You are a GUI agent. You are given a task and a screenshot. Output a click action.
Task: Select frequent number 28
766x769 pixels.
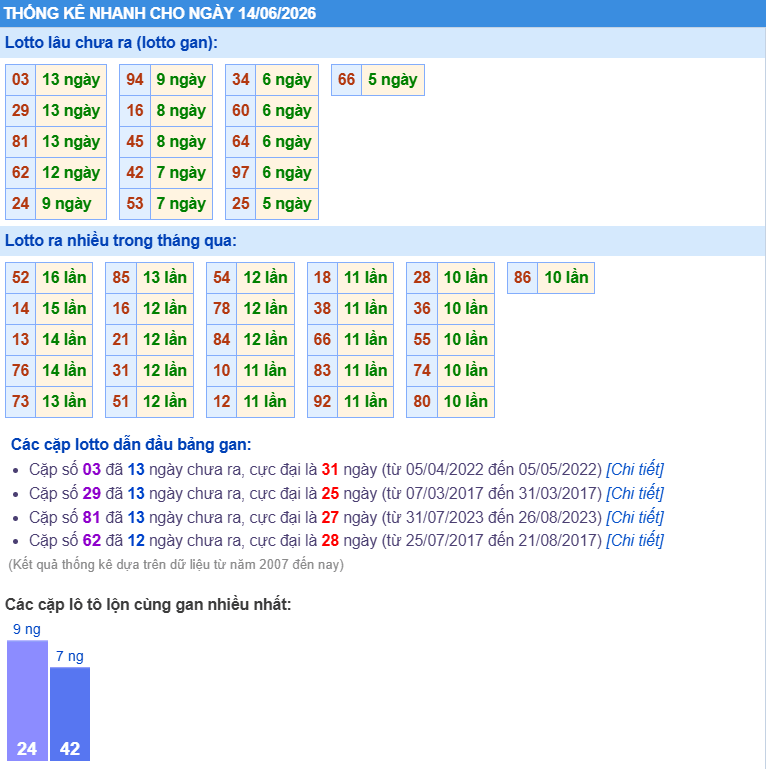[x=422, y=278]
